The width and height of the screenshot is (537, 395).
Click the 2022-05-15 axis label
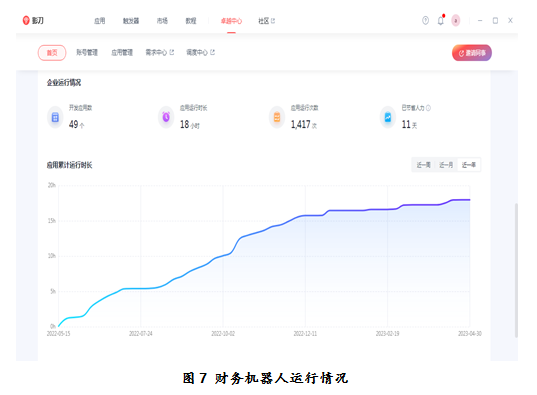click(x=59, y=333)
